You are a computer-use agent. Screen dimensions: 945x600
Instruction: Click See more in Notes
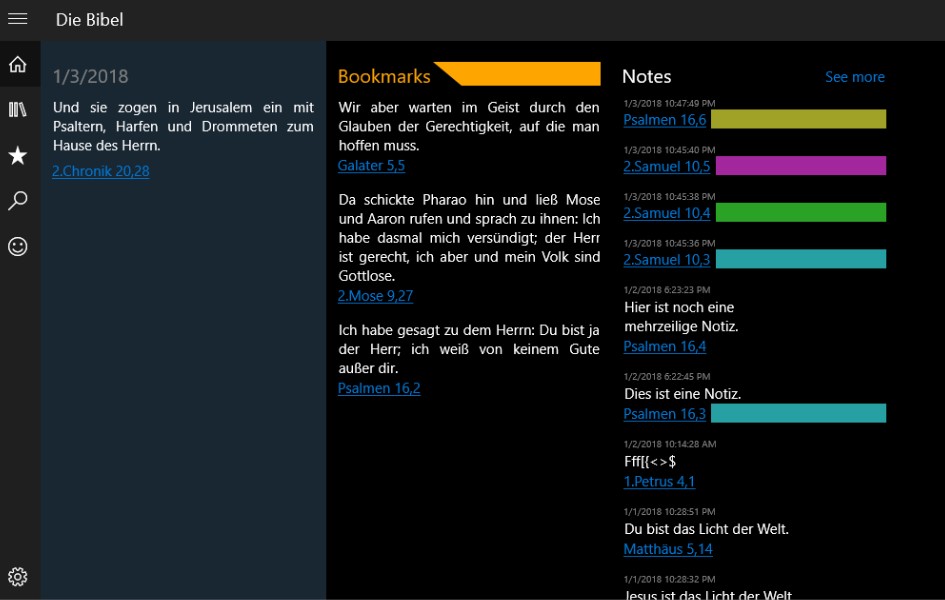[854, 77]
